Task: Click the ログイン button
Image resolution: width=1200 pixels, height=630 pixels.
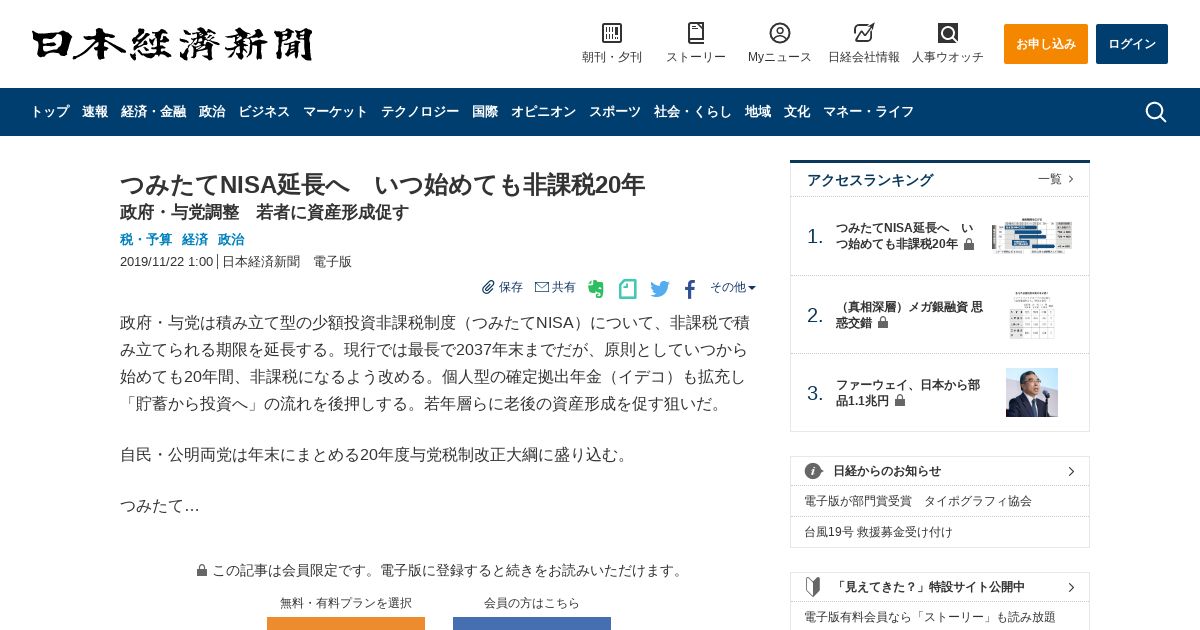Action: pyautogui.click(x=1132, y=44)
